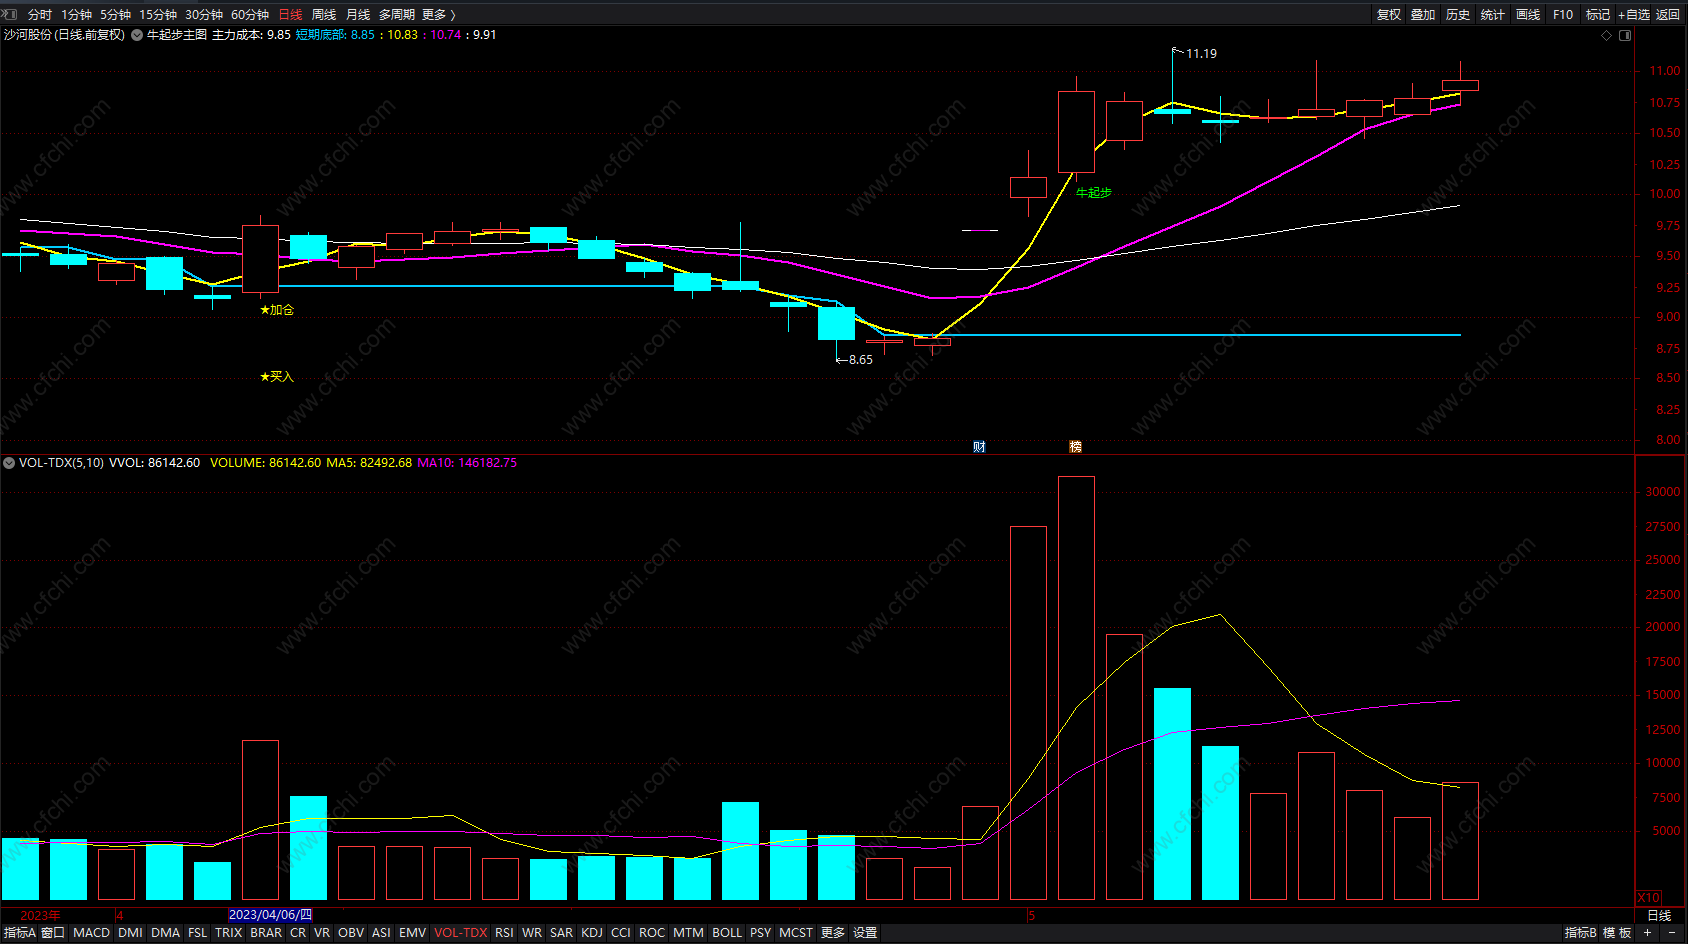Switch indicator to FSL
Viewport: 1688px width, 944px height.
[197, 933]
